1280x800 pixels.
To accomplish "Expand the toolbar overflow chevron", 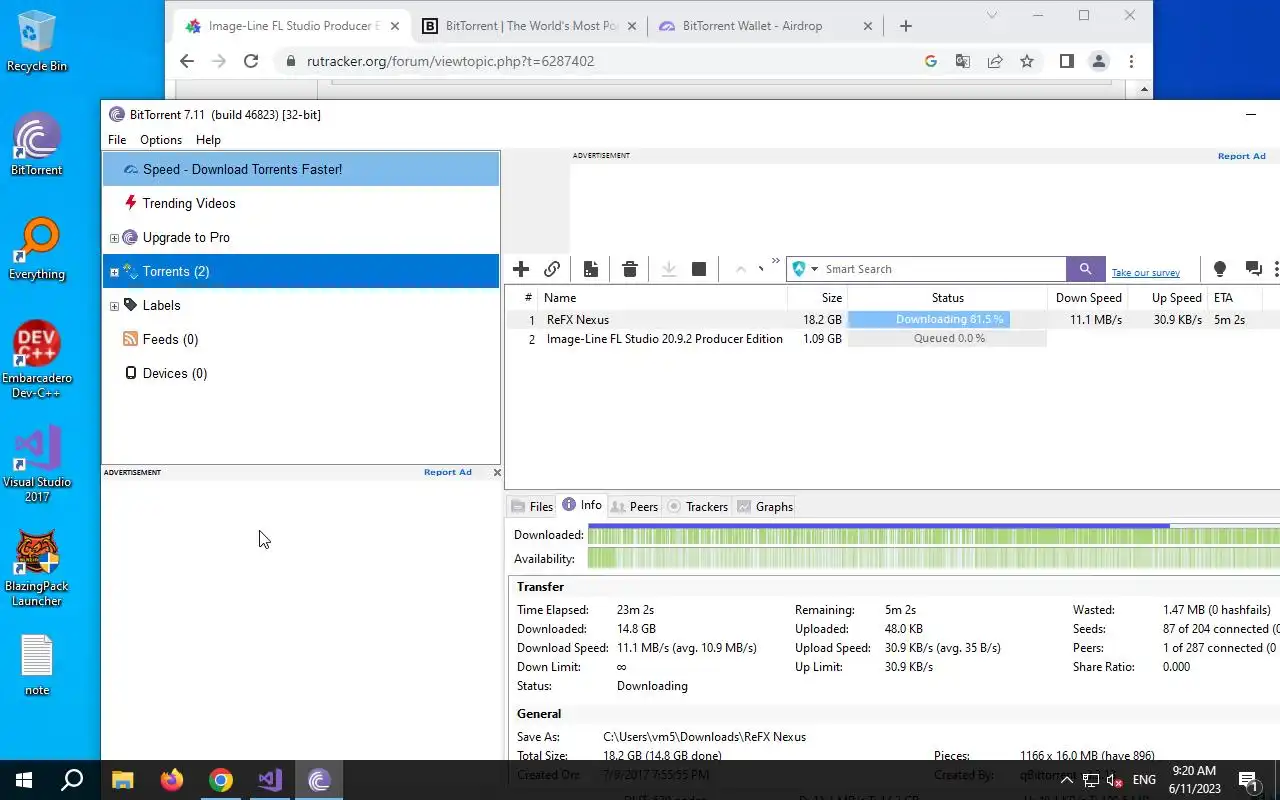I will [x=775, y=261].
